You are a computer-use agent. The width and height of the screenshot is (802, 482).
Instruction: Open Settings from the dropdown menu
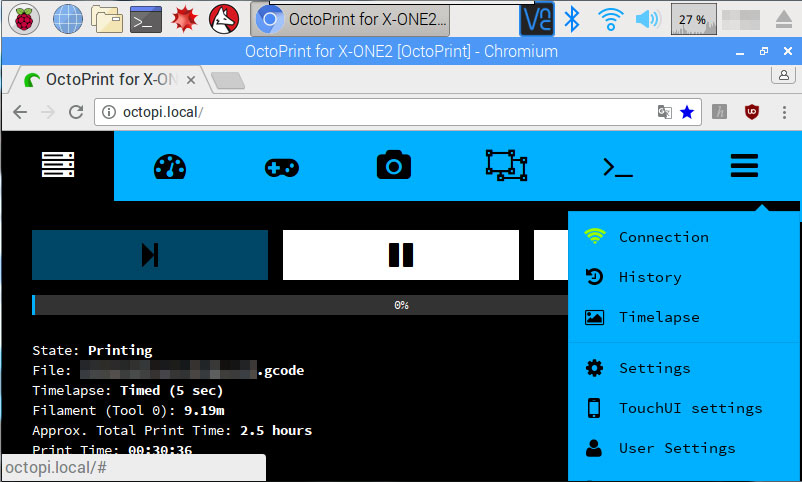(684, 368)
